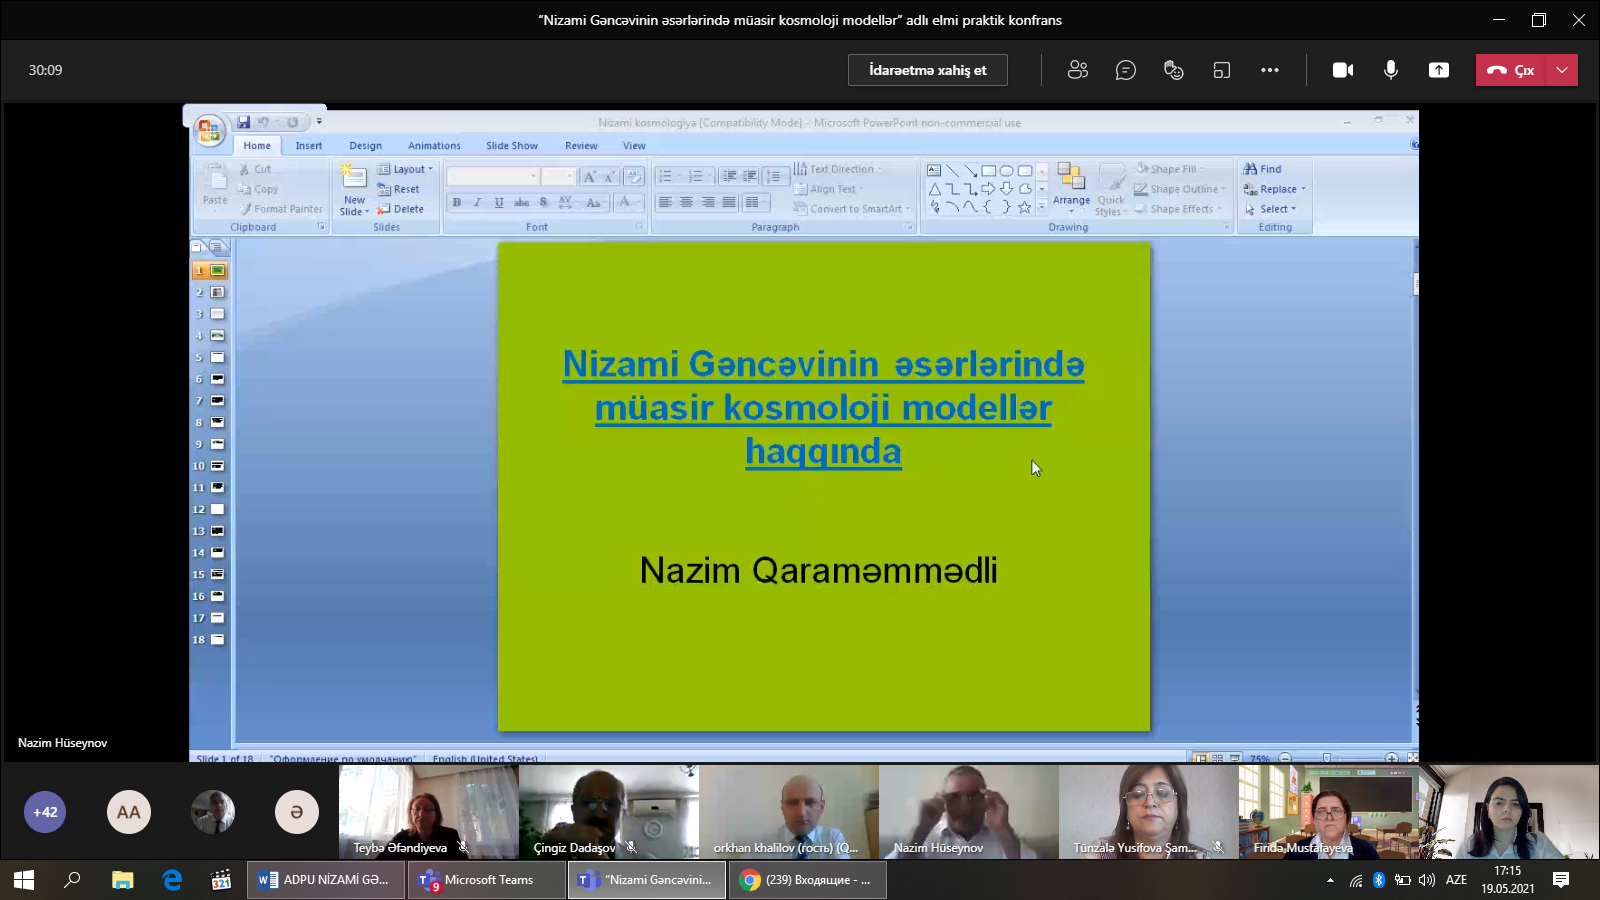Open the reactions and raise hand menu
The height and width of the screenshot is (900, 1600).
click(x=1173, y=70)
